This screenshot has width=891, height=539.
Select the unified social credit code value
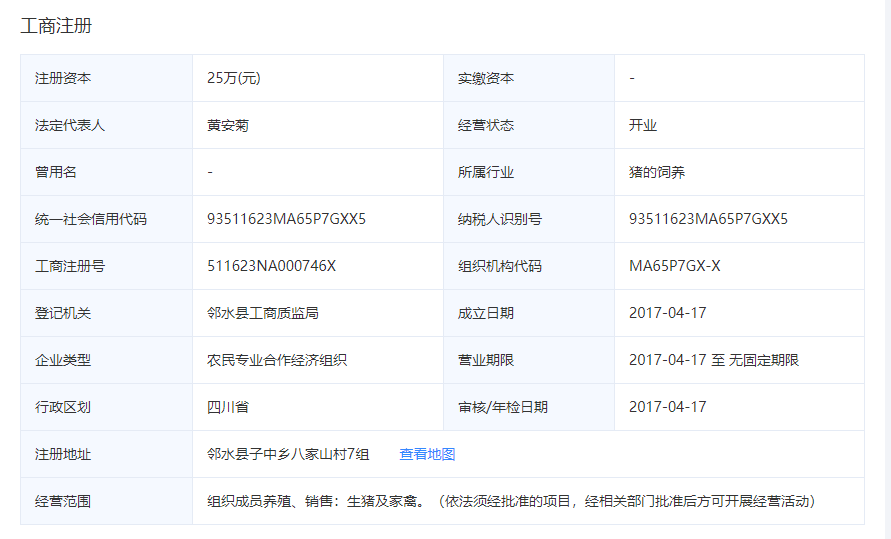click(286, 219)
